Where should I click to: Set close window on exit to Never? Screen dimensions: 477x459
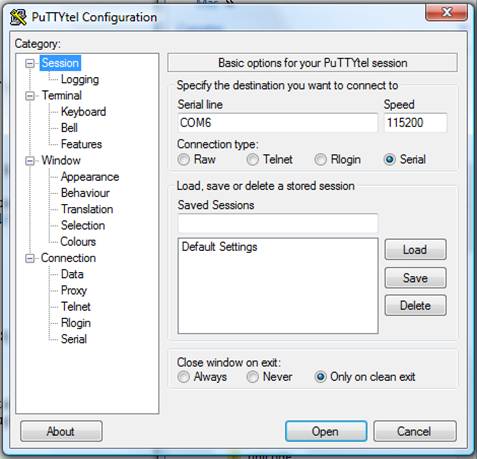252,377
